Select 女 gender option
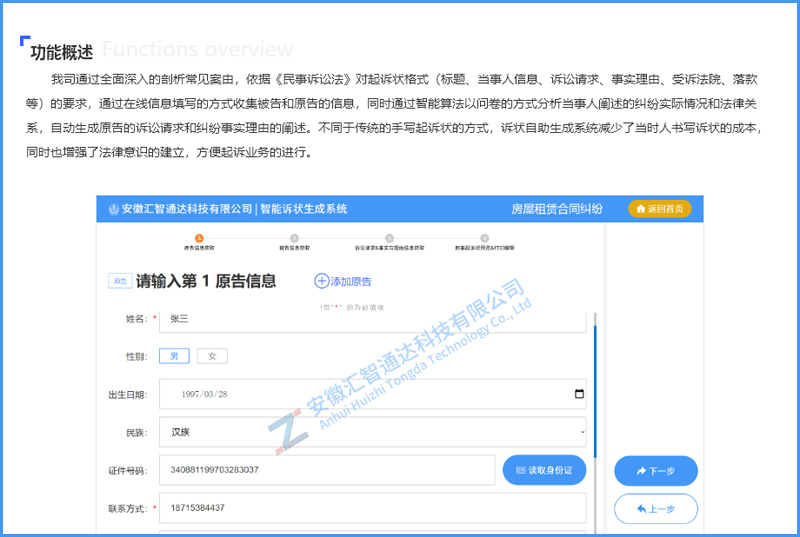 pyautogui.click(x=212, y=355)
